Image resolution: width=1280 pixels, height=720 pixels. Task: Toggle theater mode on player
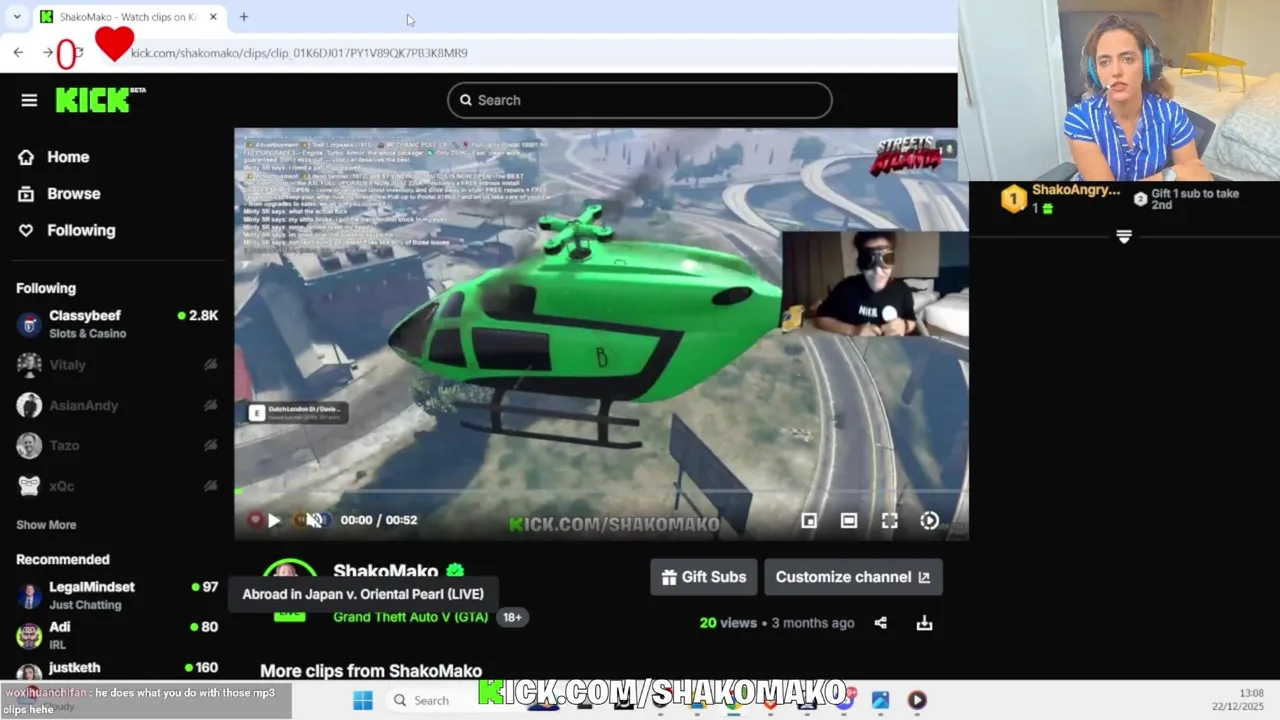point(849,520)
